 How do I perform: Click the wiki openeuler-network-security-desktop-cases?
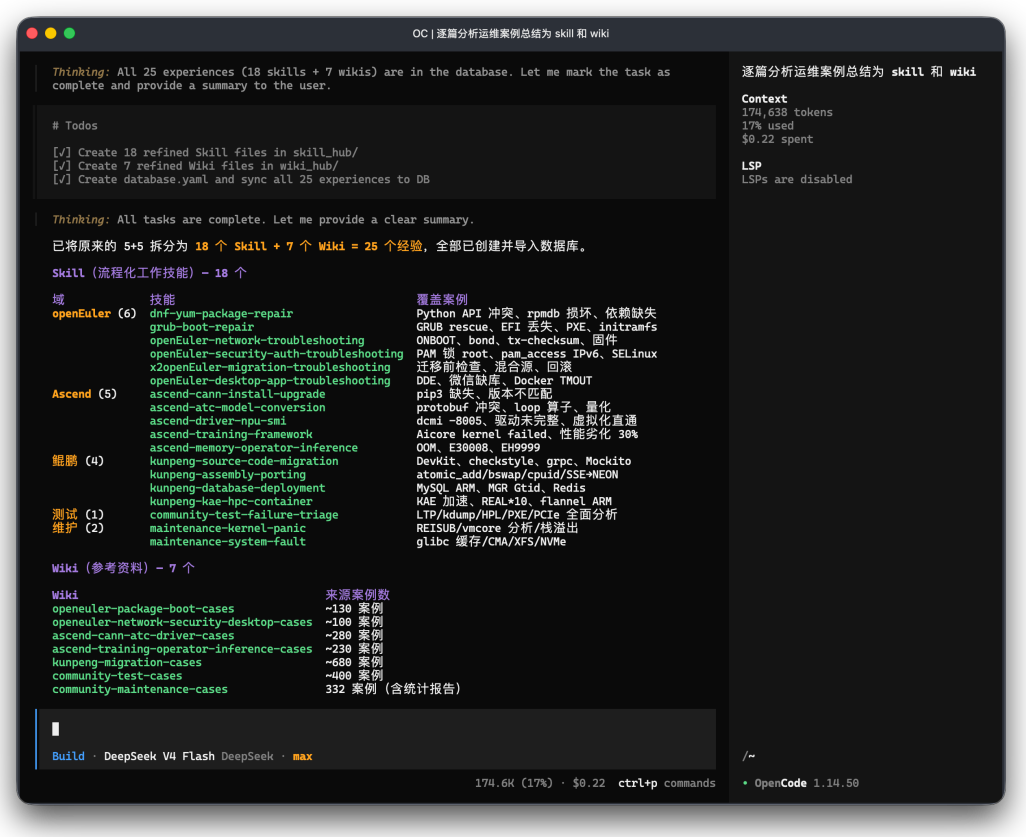(183, 622)
